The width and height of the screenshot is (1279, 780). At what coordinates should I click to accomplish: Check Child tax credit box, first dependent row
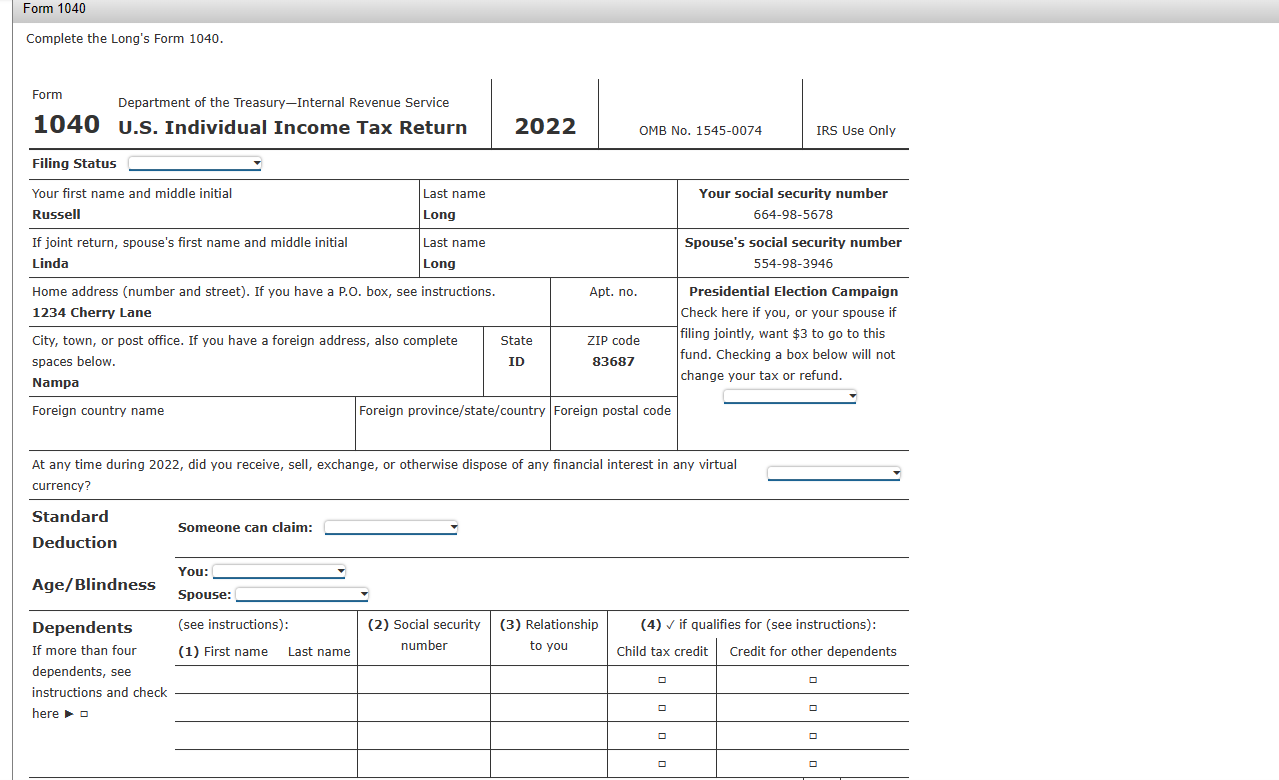(x=661, y=680)
